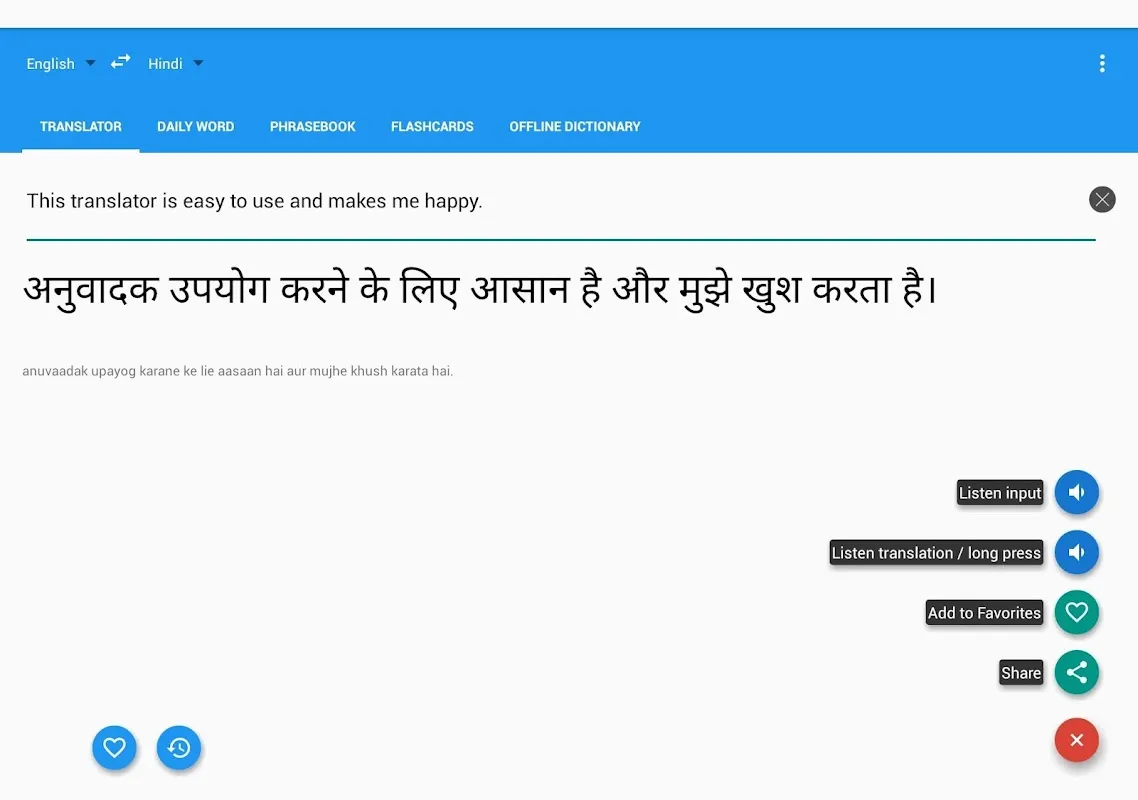Select the Translator tab

pos(80,126)
